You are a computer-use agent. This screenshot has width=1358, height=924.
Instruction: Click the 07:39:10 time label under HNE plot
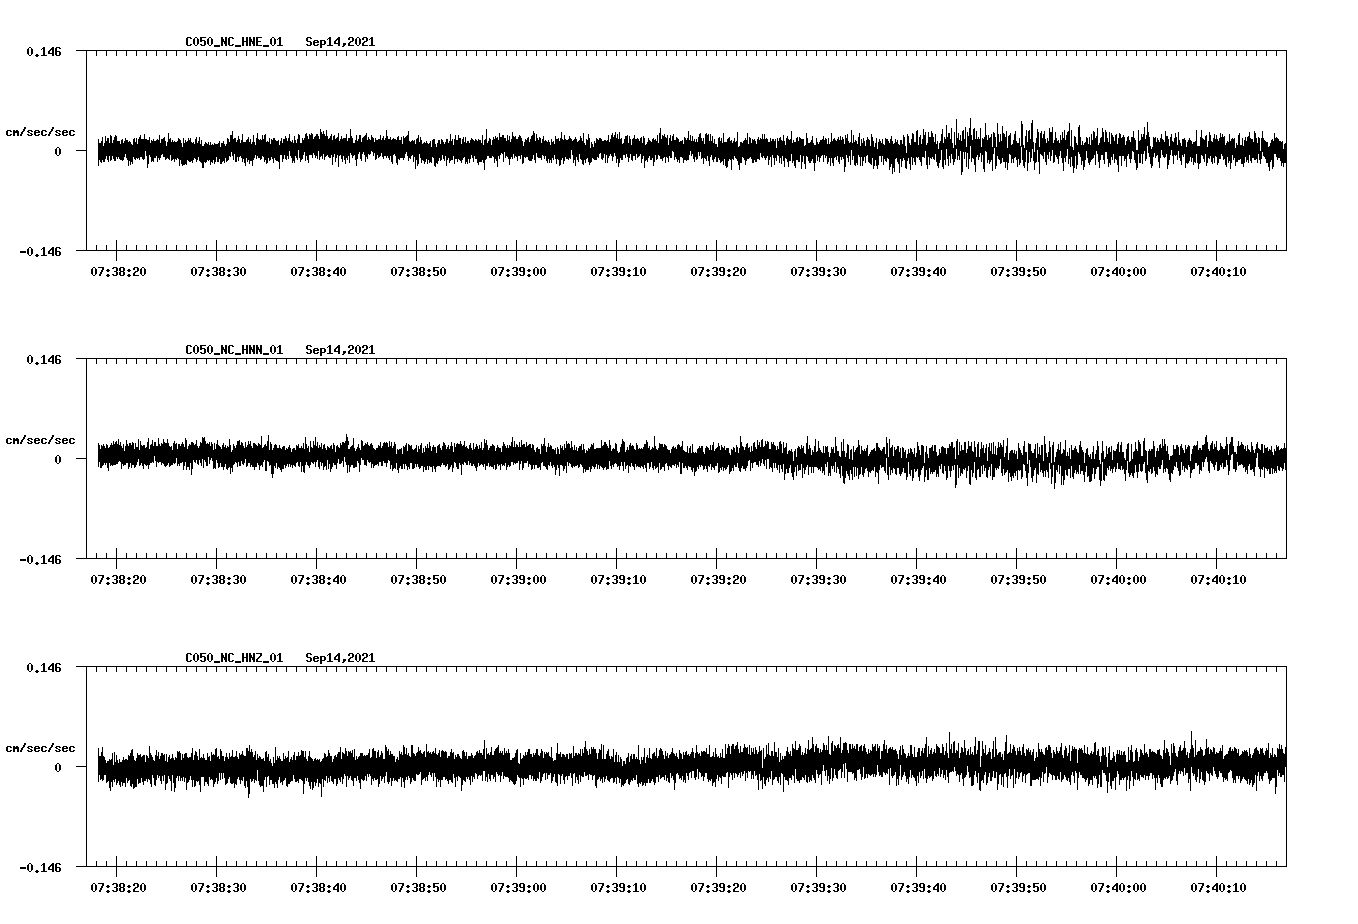click(618, 272)
